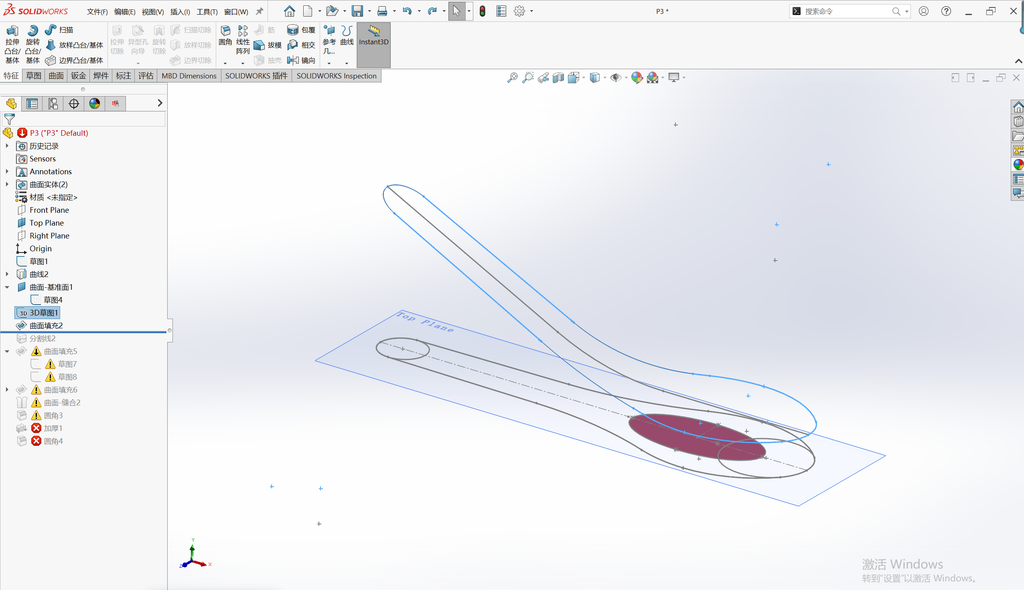Open the Options gear icon
The image size is (1024, 590).
coord(519,11)
